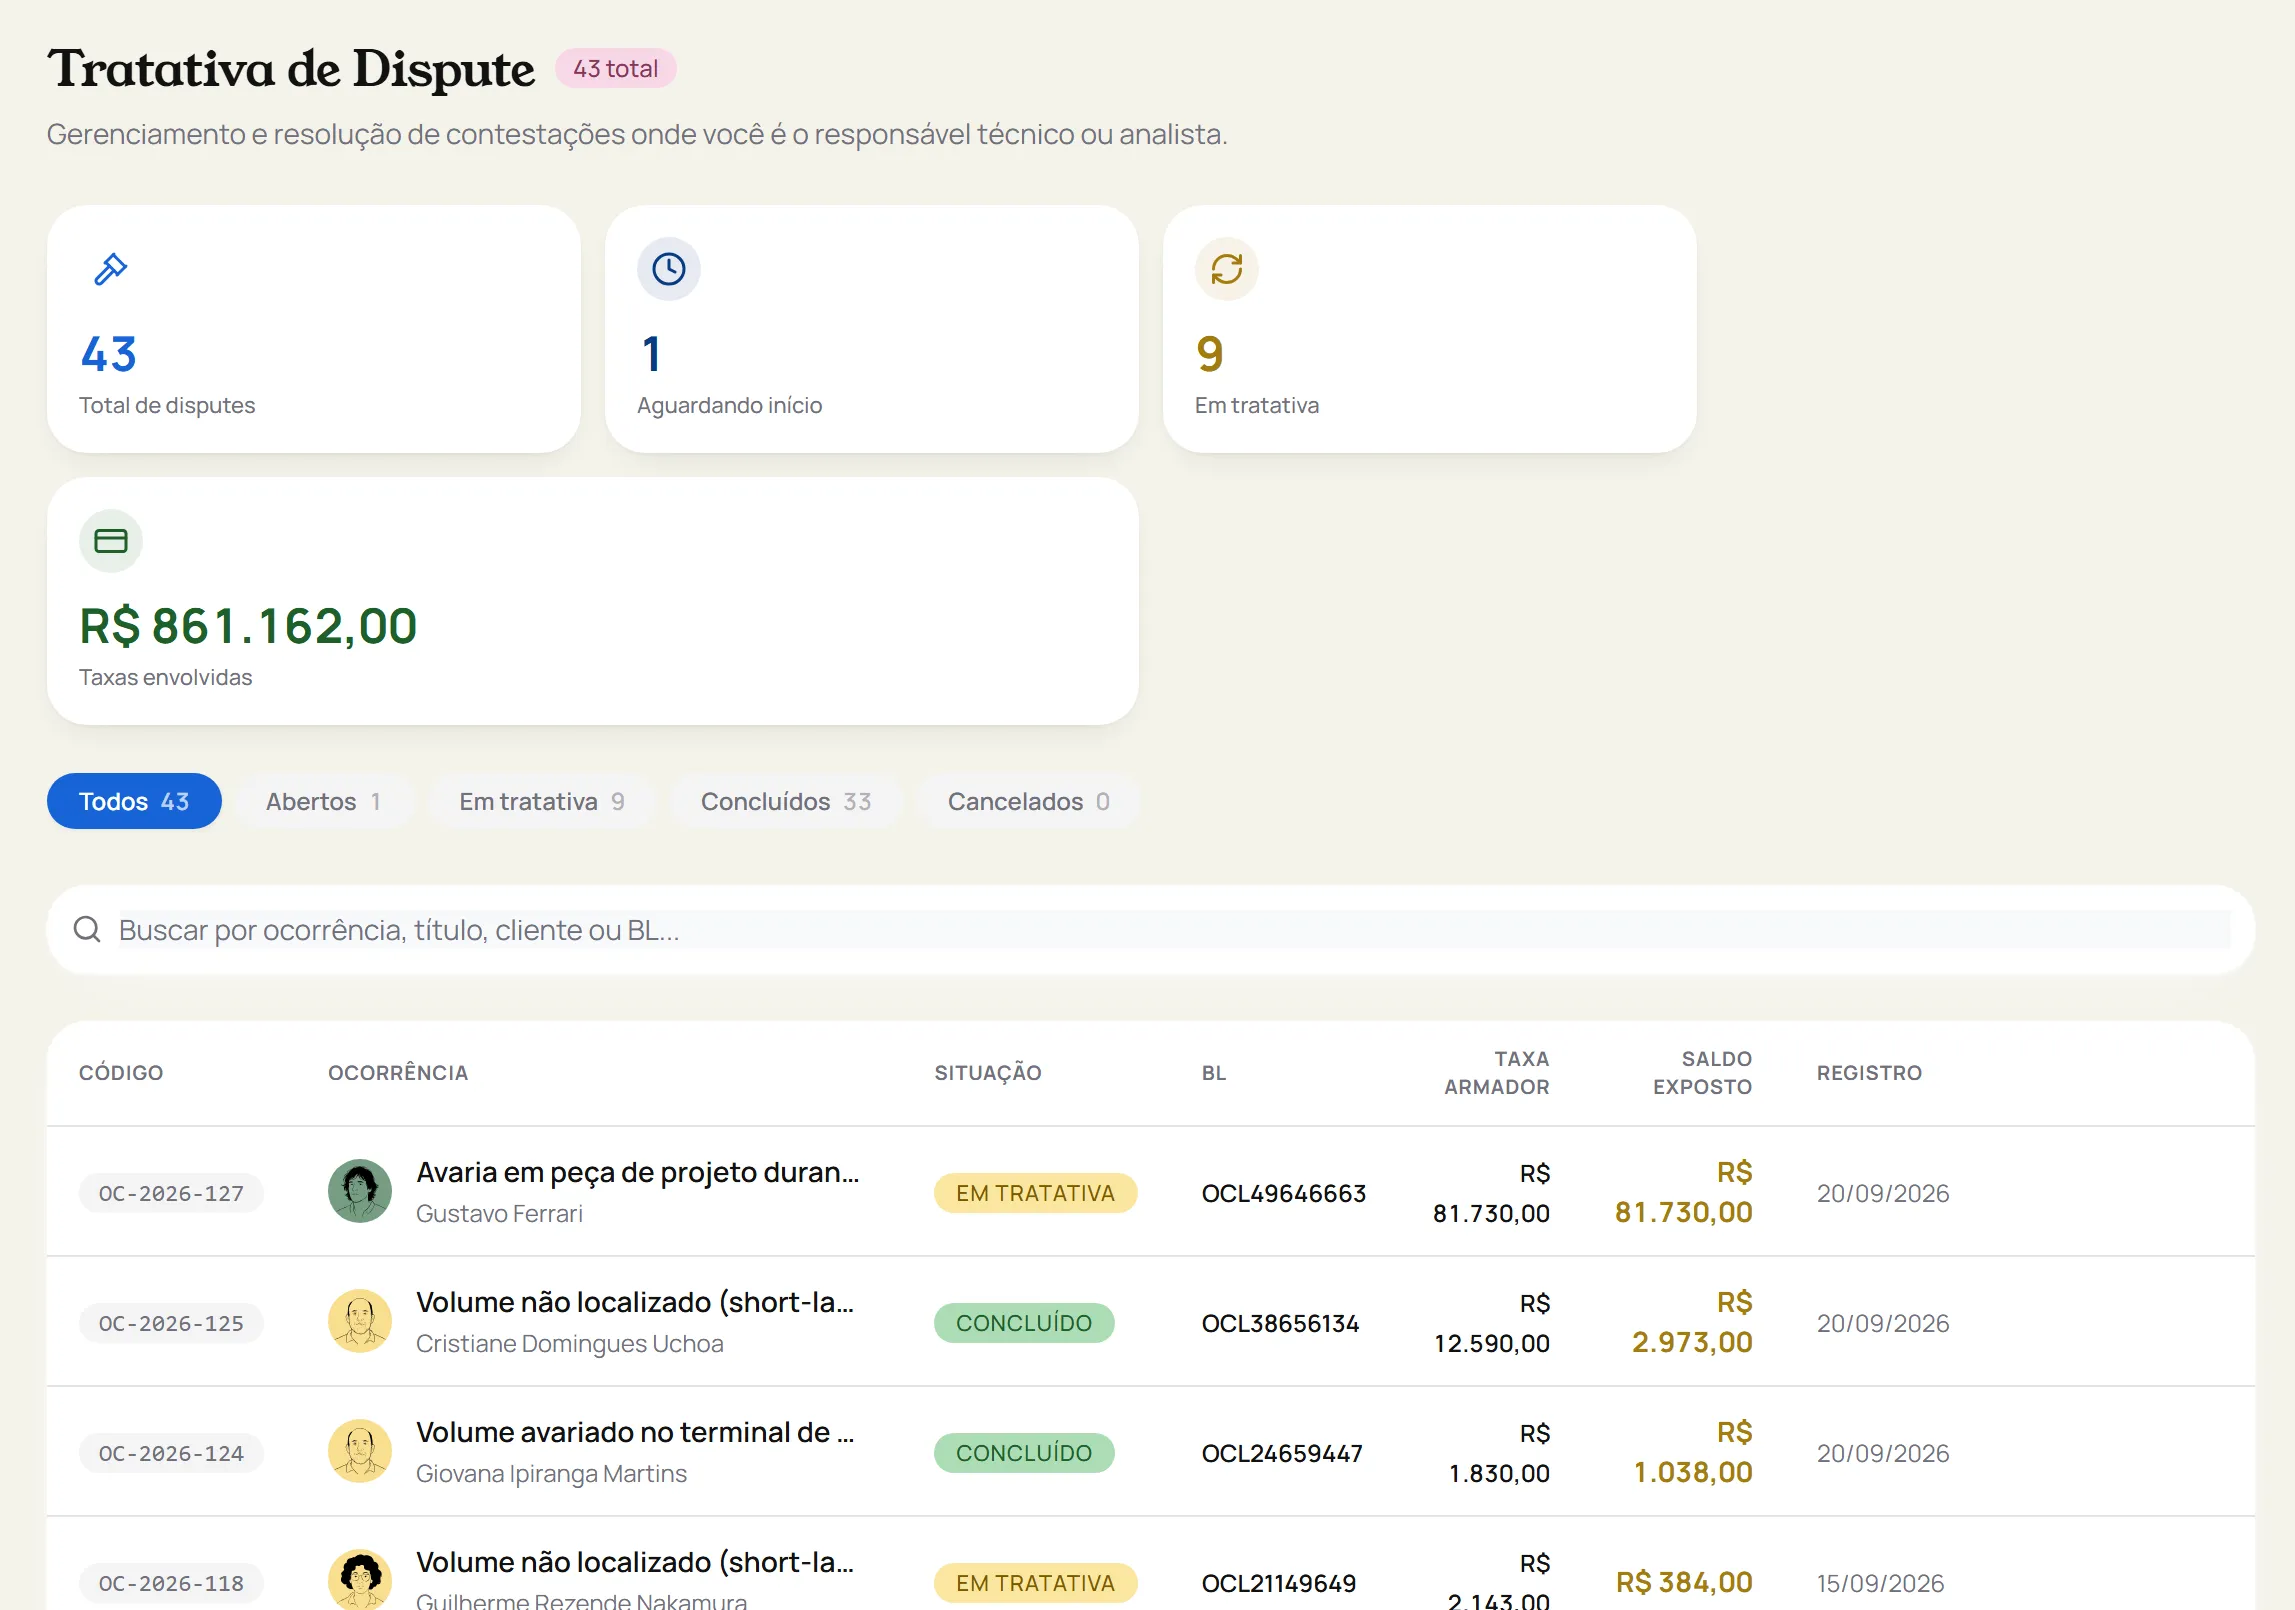Click the Registro column header
The height and width of the screenshot is (1610, 2295).
coord(1869,1073)
